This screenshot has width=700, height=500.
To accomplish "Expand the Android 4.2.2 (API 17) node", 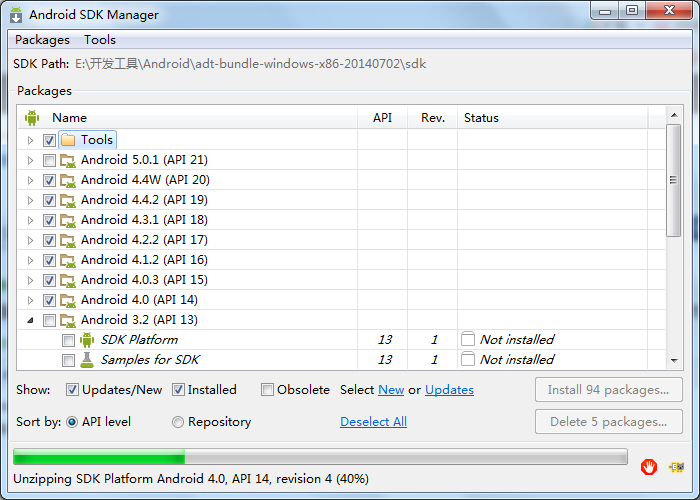I will (30, 240).
